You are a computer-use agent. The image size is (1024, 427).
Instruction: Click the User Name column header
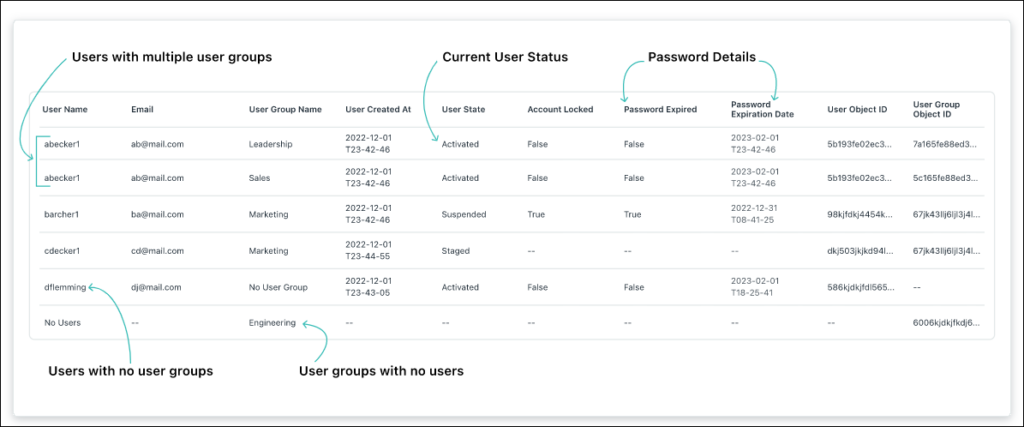[x=64, y=109]
